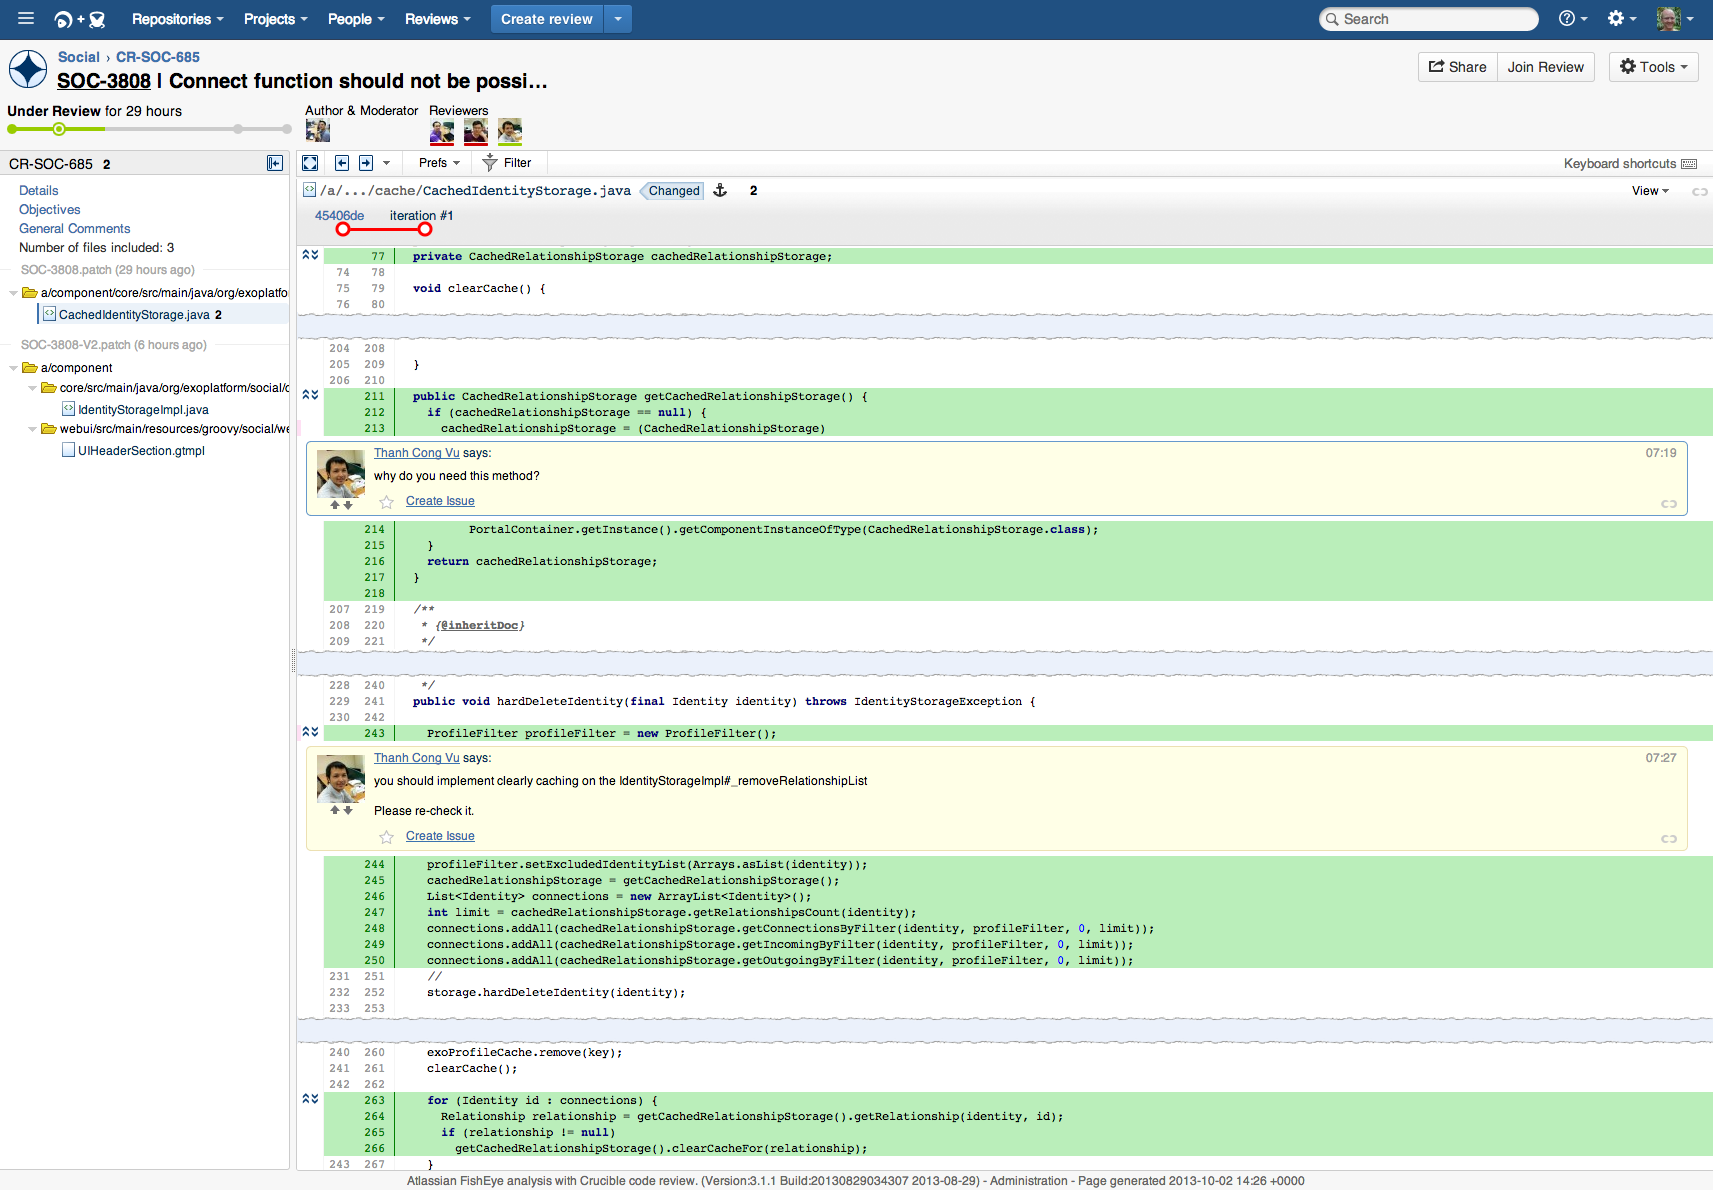Collapse the a/component folder
Image resolution: width=1713 pixels, height=1190 pixels.
pos(13,368)
